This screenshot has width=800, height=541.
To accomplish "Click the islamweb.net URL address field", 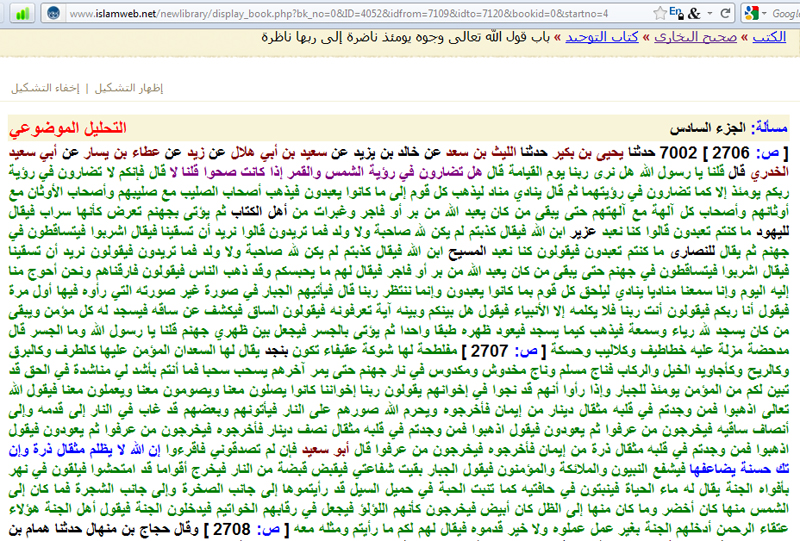I will click(338, 14).
